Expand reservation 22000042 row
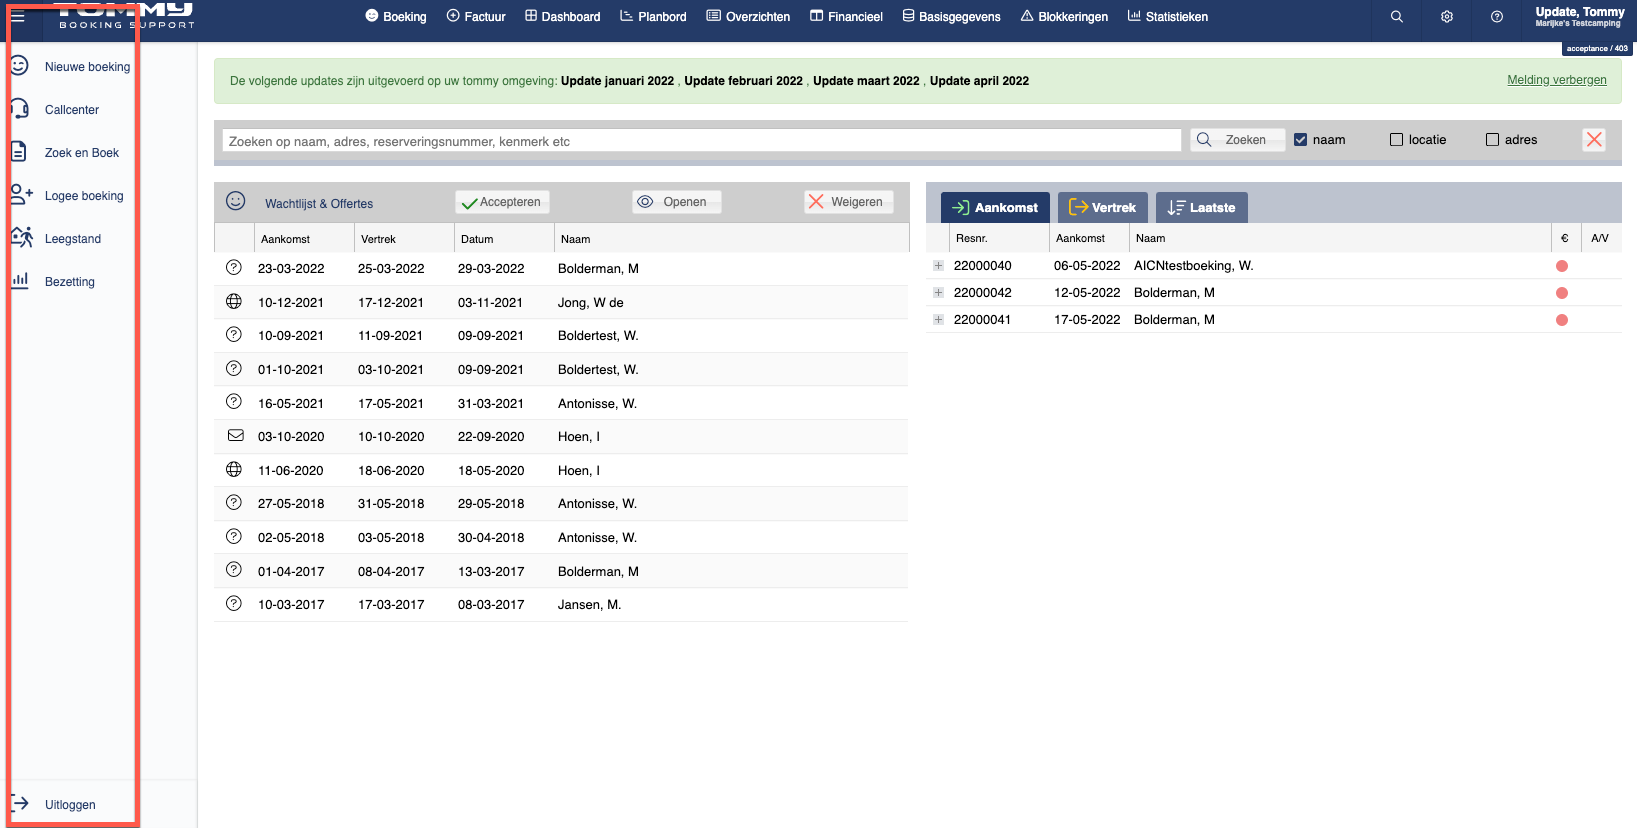 [x=938, y=293]
